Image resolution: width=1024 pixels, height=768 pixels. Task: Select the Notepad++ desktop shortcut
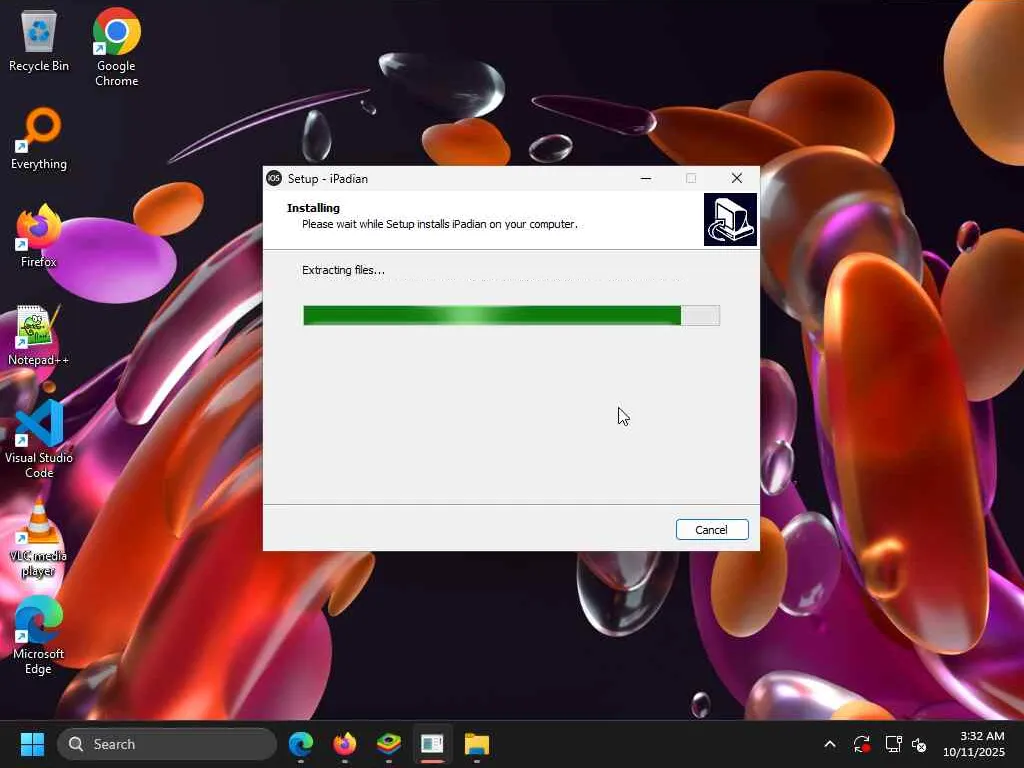click(39, 335)
